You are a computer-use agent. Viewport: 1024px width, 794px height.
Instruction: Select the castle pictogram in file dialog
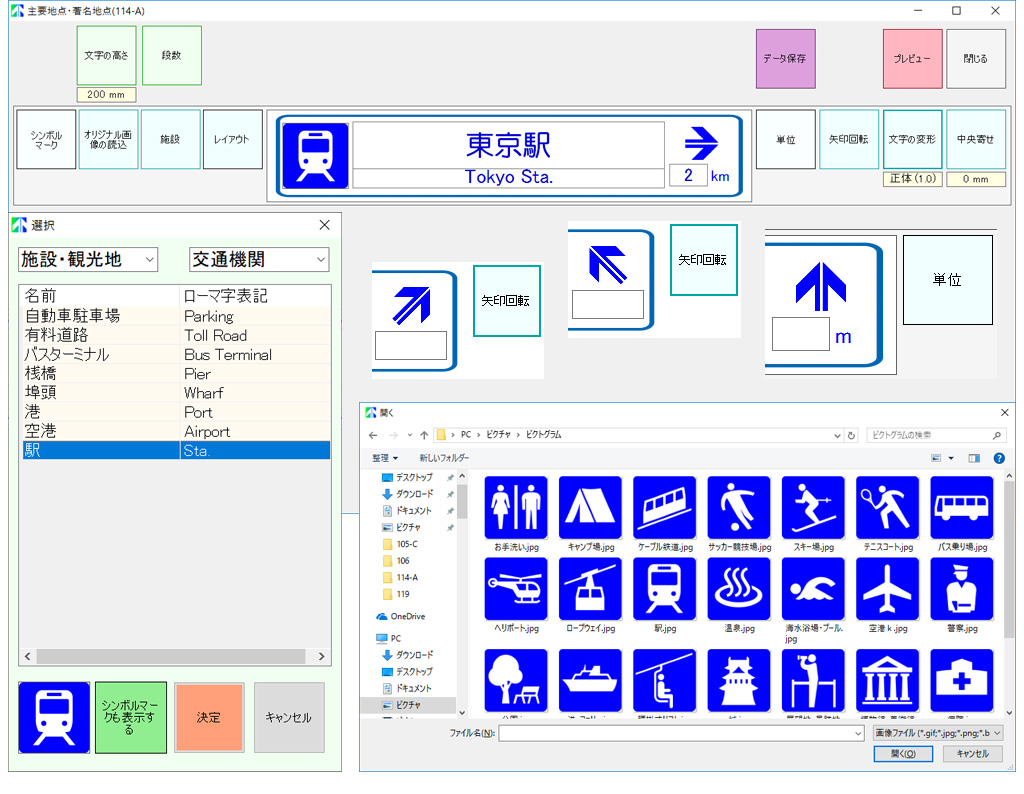[739, 680]
